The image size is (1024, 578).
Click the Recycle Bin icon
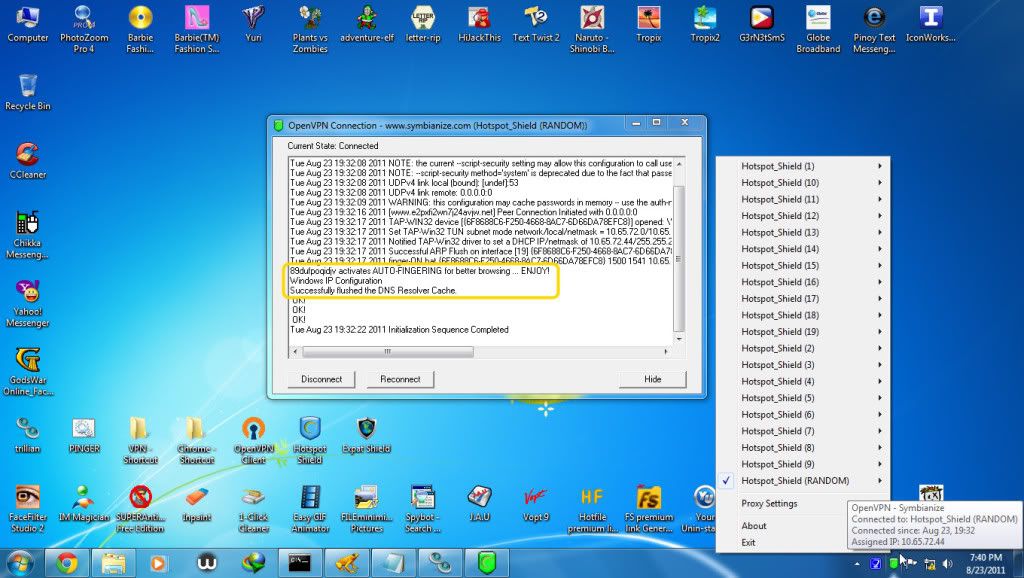pyautogui.click(x=27, y=92)
